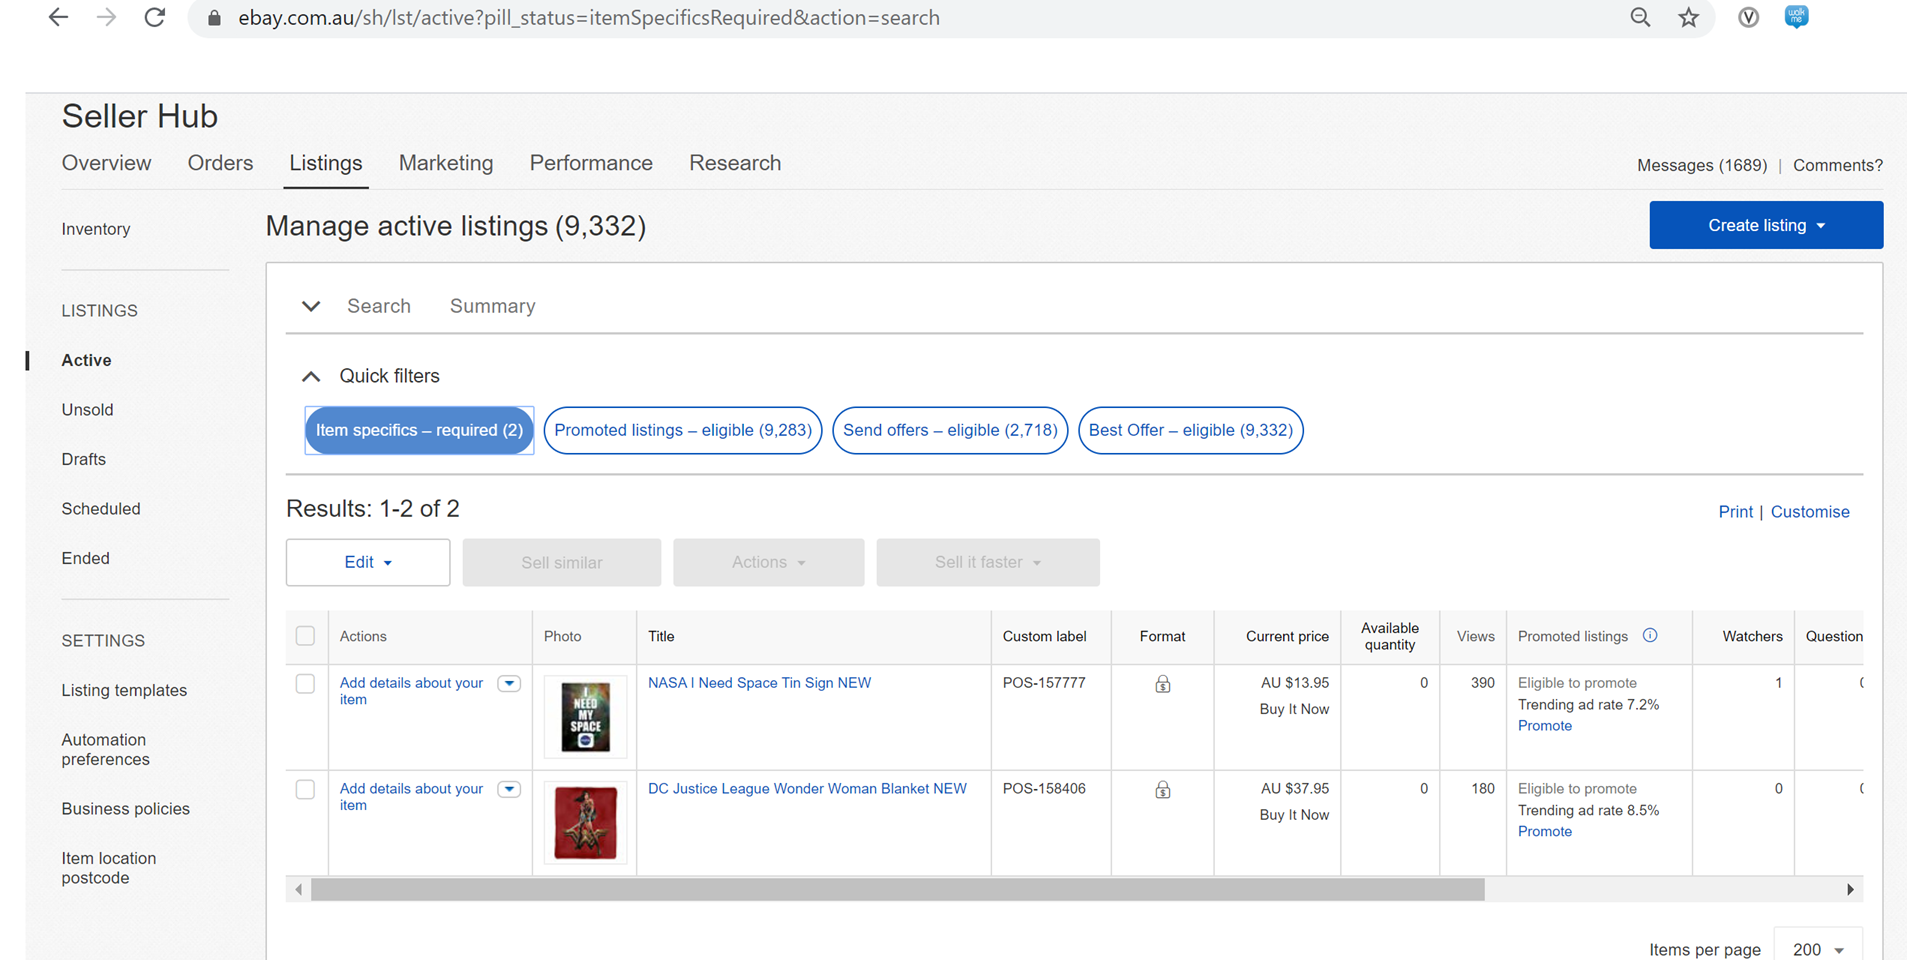Click the padlock site info icon
The image size is (1907, 960).
click(x=213, y=18)
